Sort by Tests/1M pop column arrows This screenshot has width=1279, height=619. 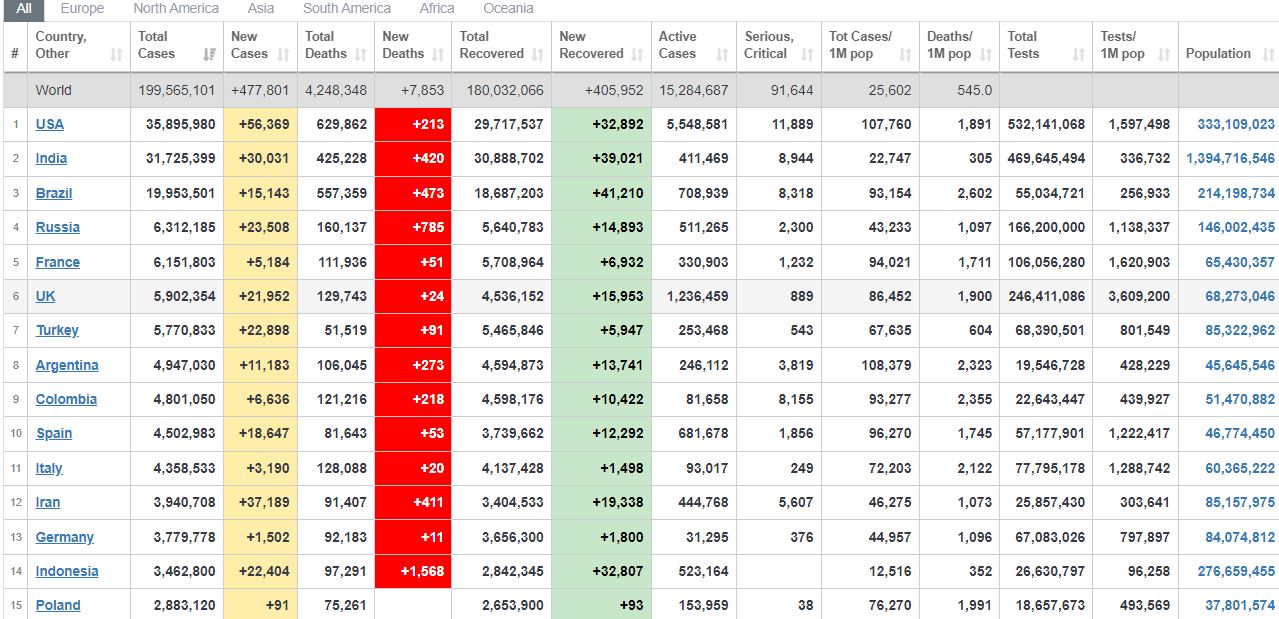(1164, 54)
